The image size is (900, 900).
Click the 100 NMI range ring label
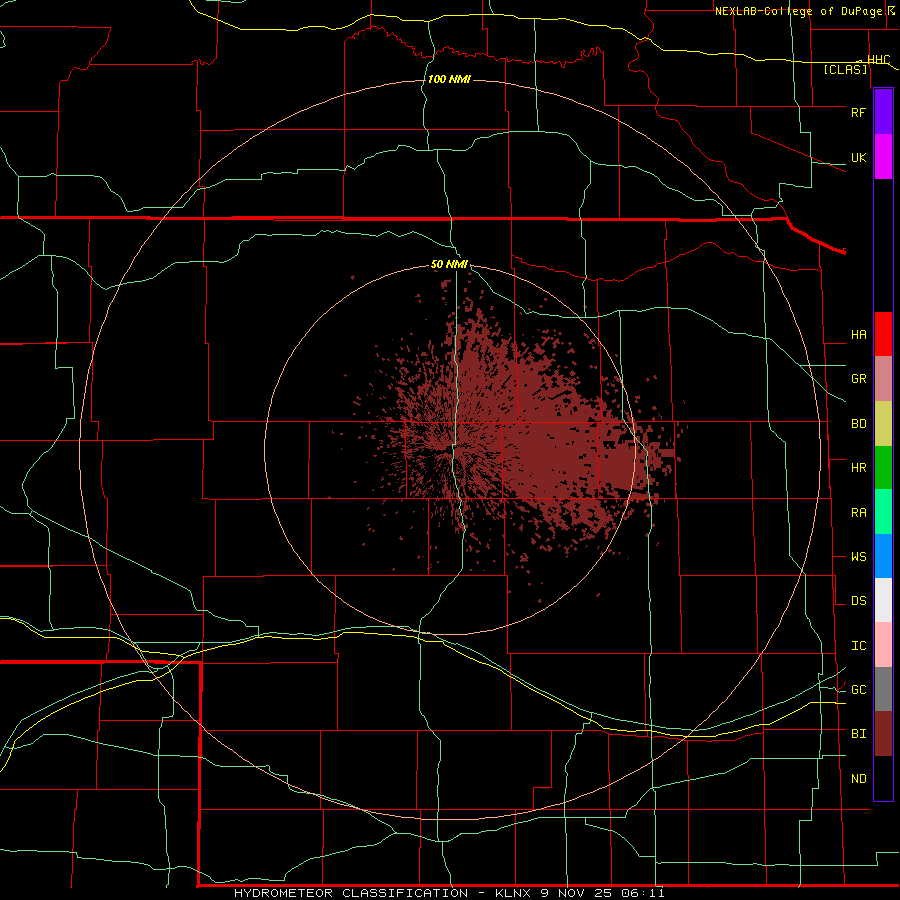coord(449,79)
